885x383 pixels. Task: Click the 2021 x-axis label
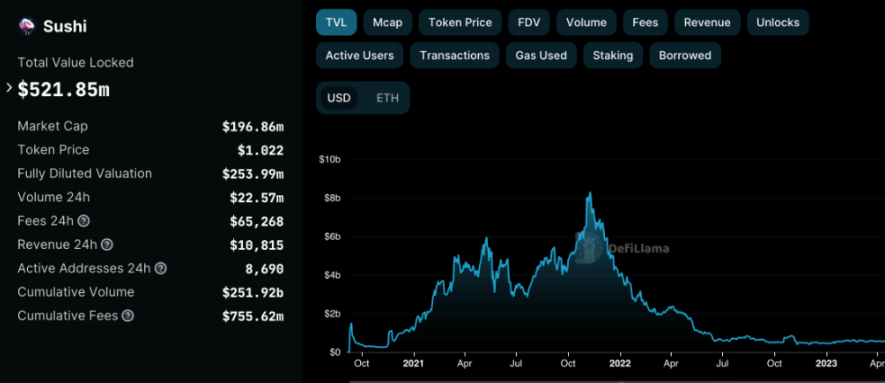pos(414,363)
